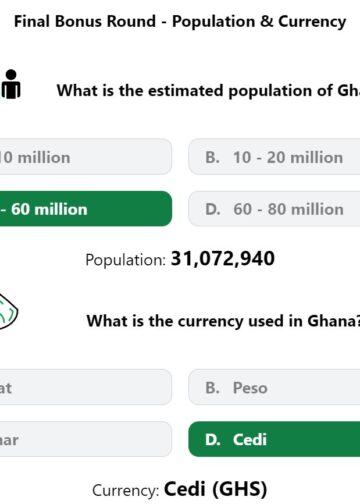Click the currency used in Ghana question
Viewport: 360px width, 504px height.
223,321
